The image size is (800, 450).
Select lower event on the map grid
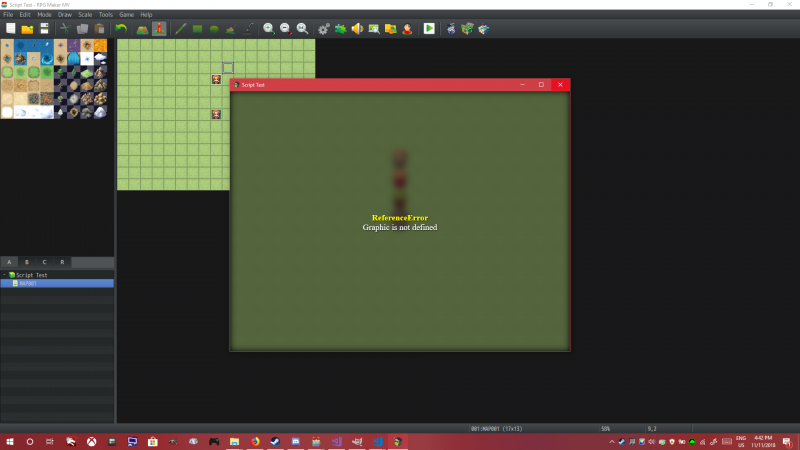point(216,114)
